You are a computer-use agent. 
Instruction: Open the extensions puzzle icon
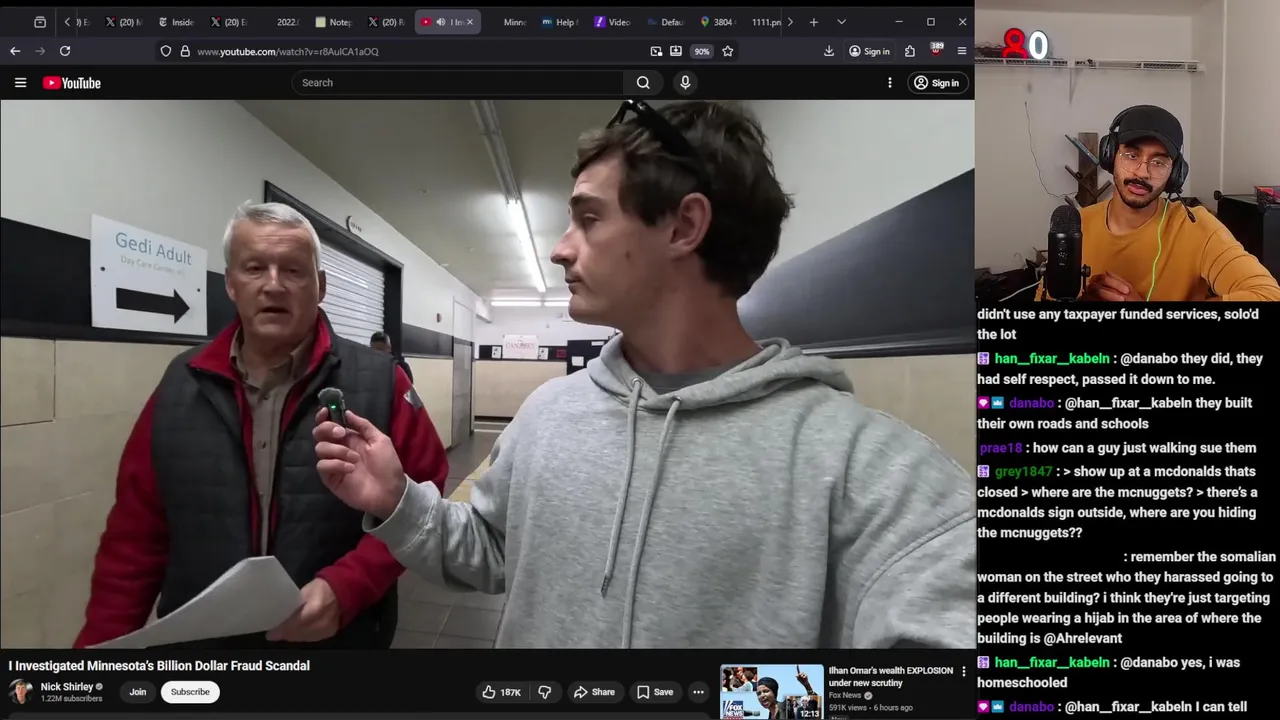910,51
